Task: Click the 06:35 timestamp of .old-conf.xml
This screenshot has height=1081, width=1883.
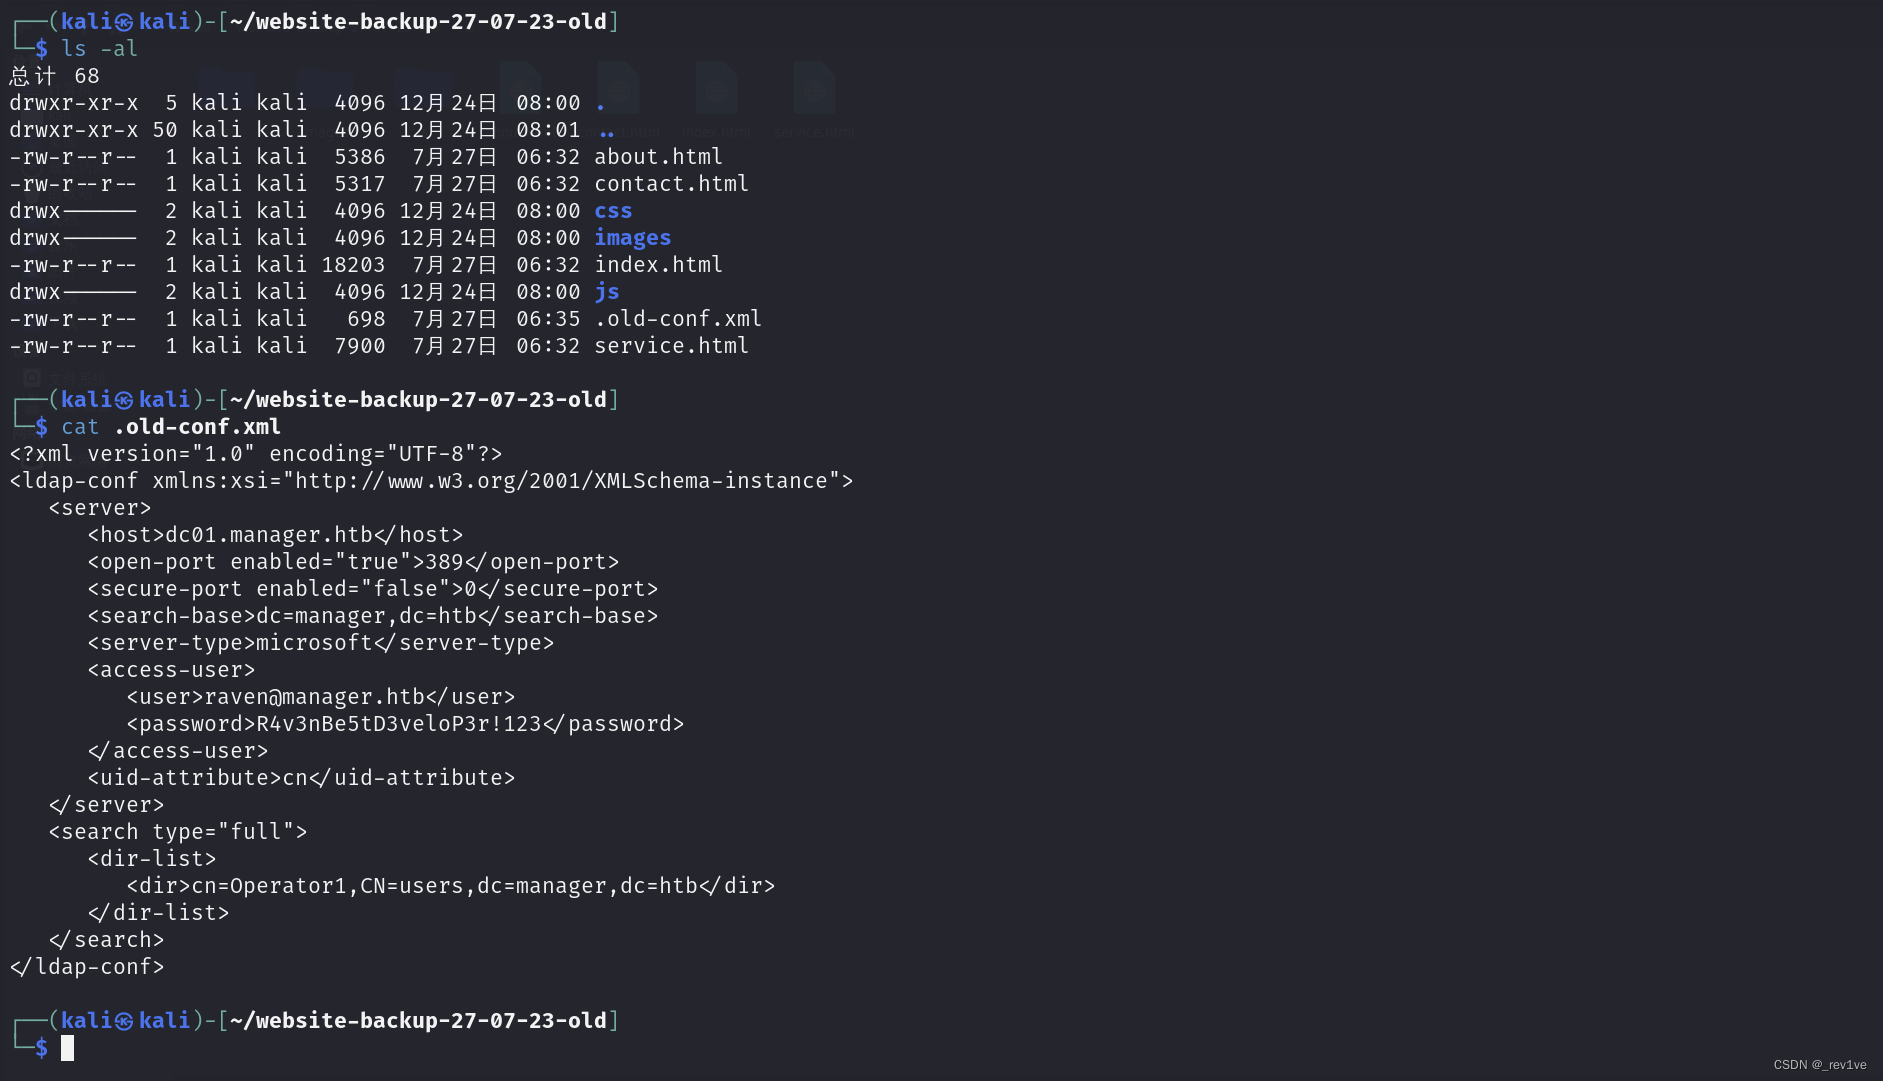Action: tap(548, 319)
